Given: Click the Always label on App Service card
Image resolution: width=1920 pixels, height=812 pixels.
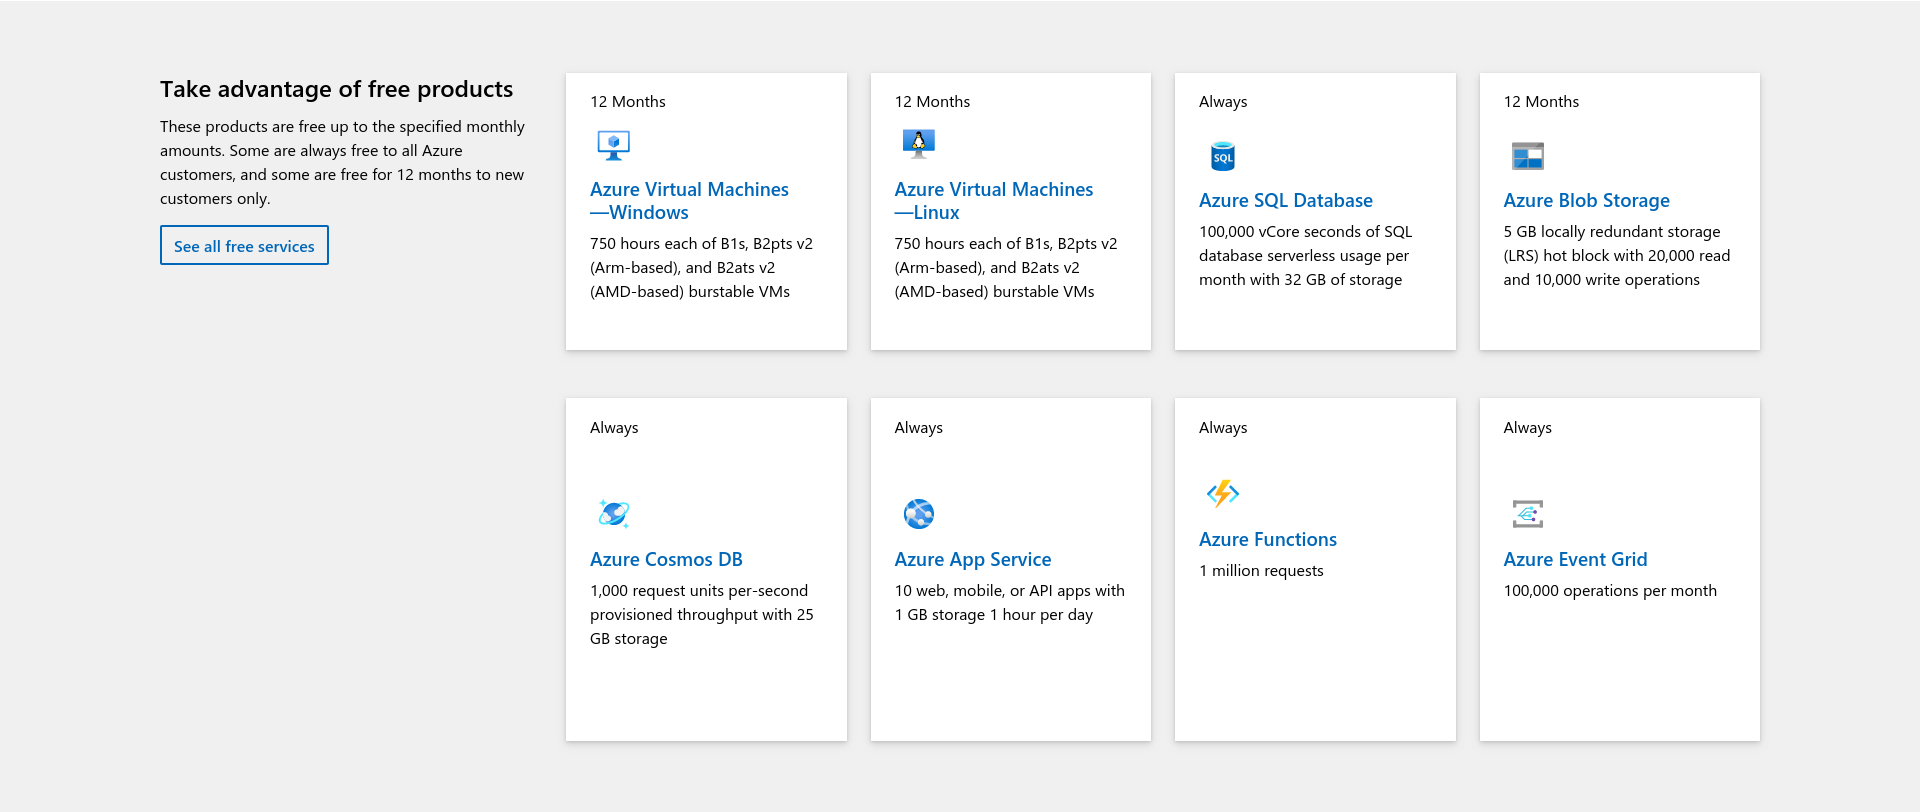Looking at the screenshot, I should pyautogui.click(x=918, y=428).
